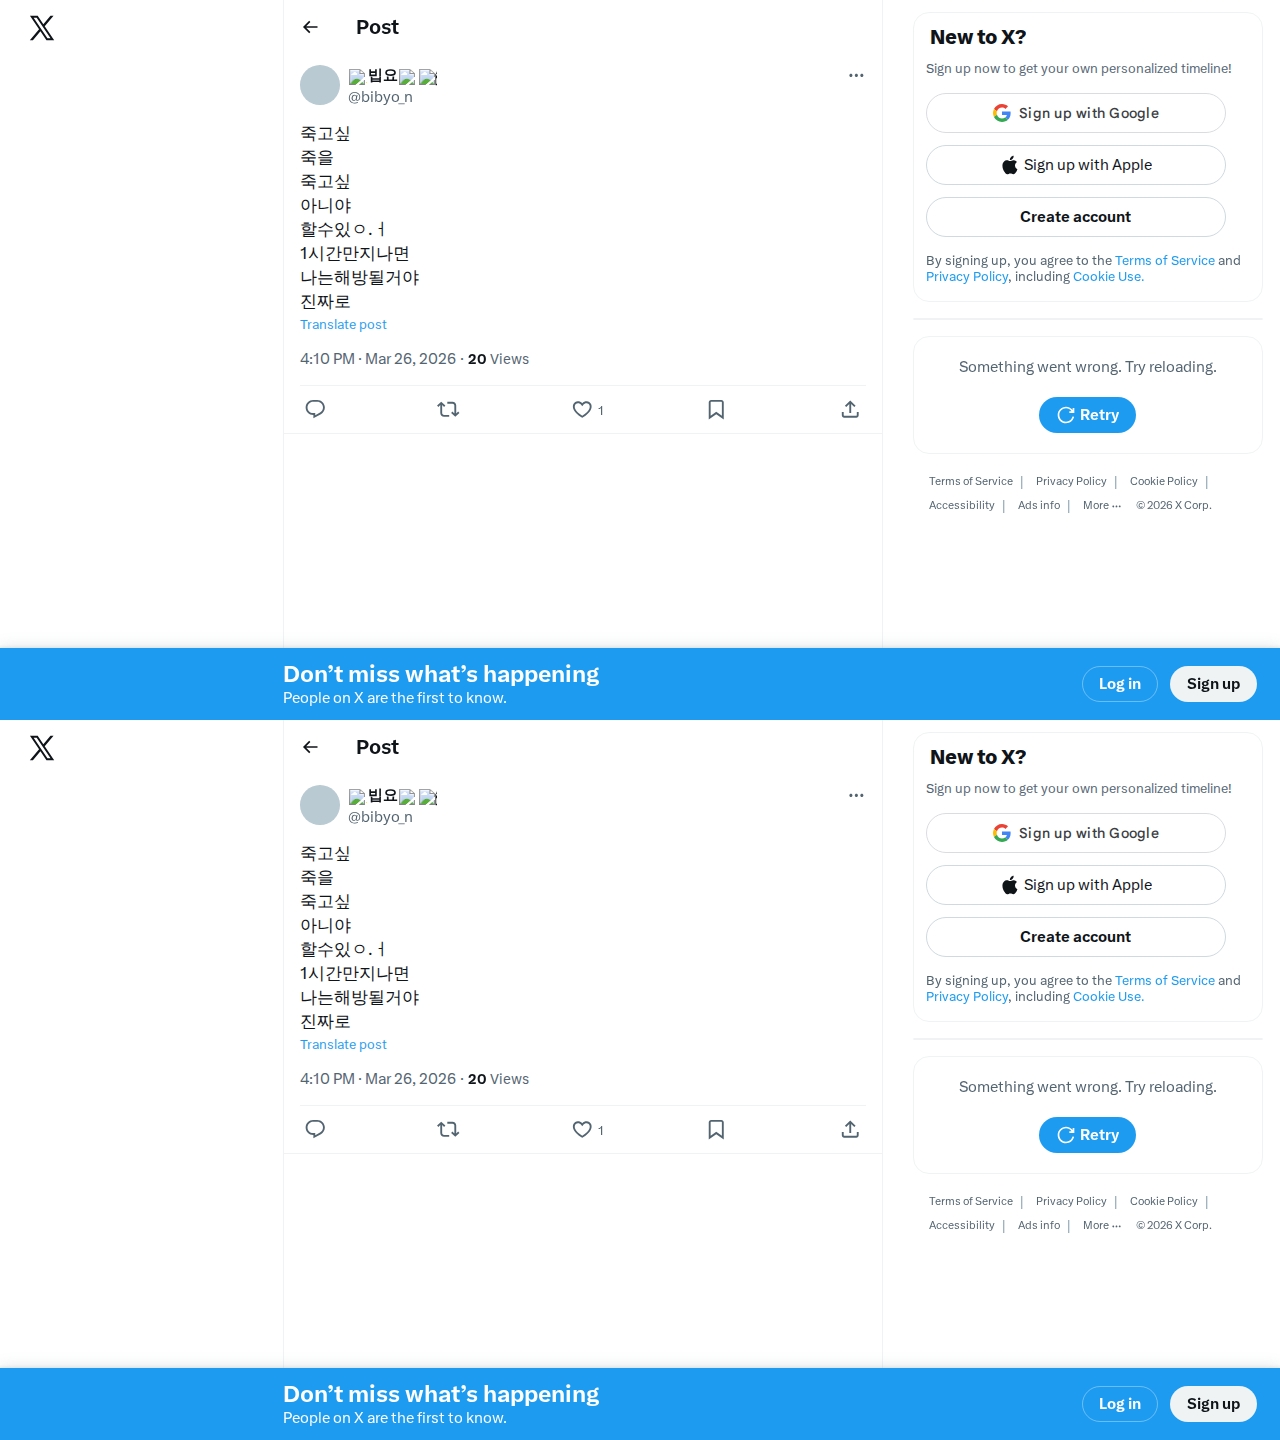
Task: Reply using the comment icon on the upper post
Action: [x=315, y=409]
